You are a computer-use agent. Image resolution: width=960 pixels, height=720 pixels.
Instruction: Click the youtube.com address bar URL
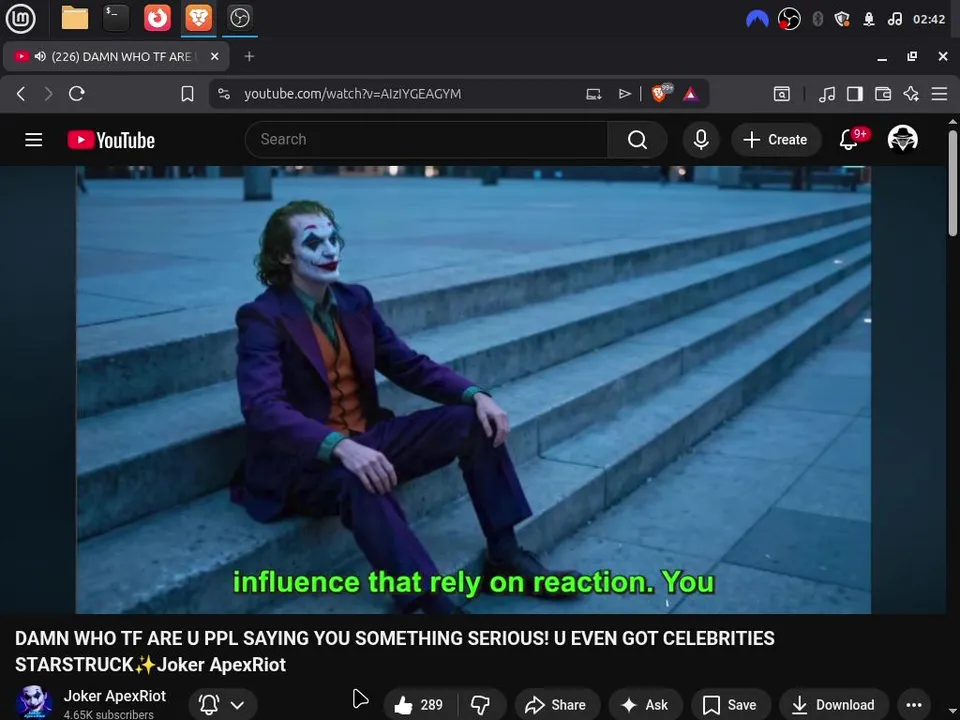352,94
